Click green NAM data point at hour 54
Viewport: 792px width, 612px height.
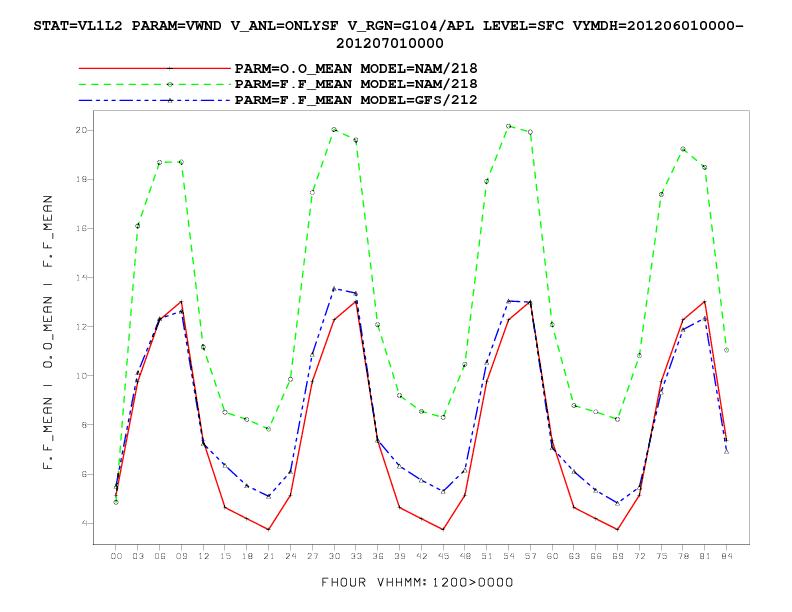pyautogui.click(x=509, y=126)
